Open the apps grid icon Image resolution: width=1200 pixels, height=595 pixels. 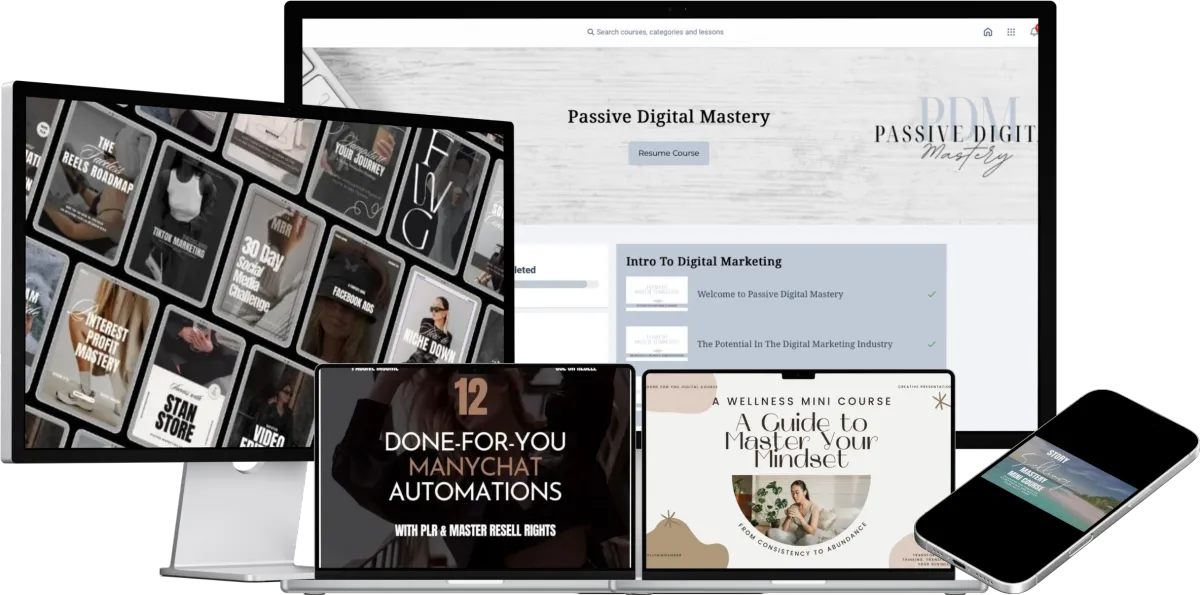(x=1011, y=32)
